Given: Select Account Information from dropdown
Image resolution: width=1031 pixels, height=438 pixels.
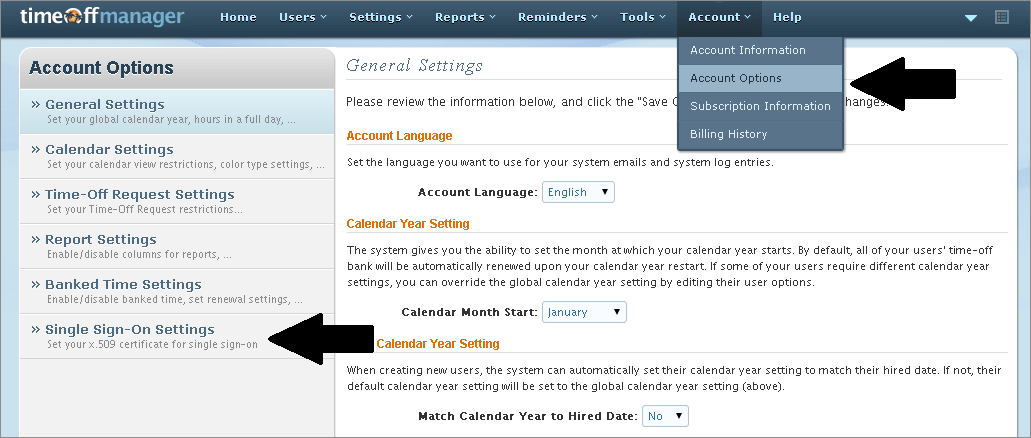Looking at the screenshot, I should pyautogui.click(x=760, y=50).
